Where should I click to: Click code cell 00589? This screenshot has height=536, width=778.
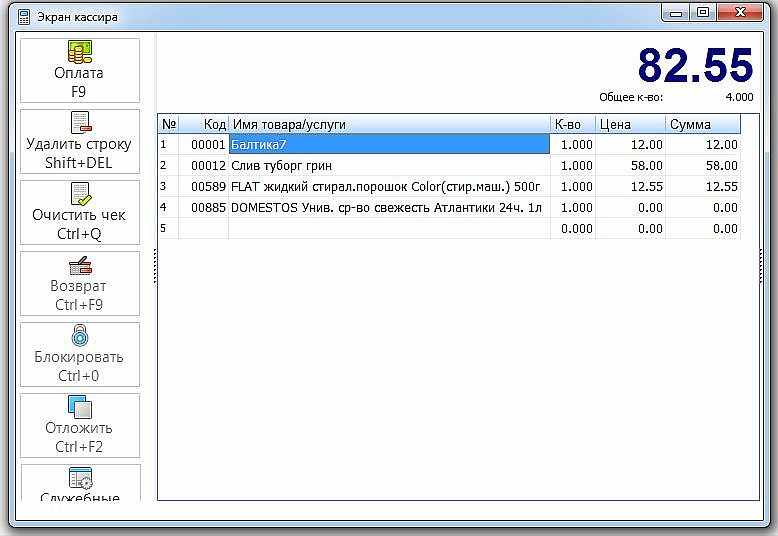pos(203,187)
